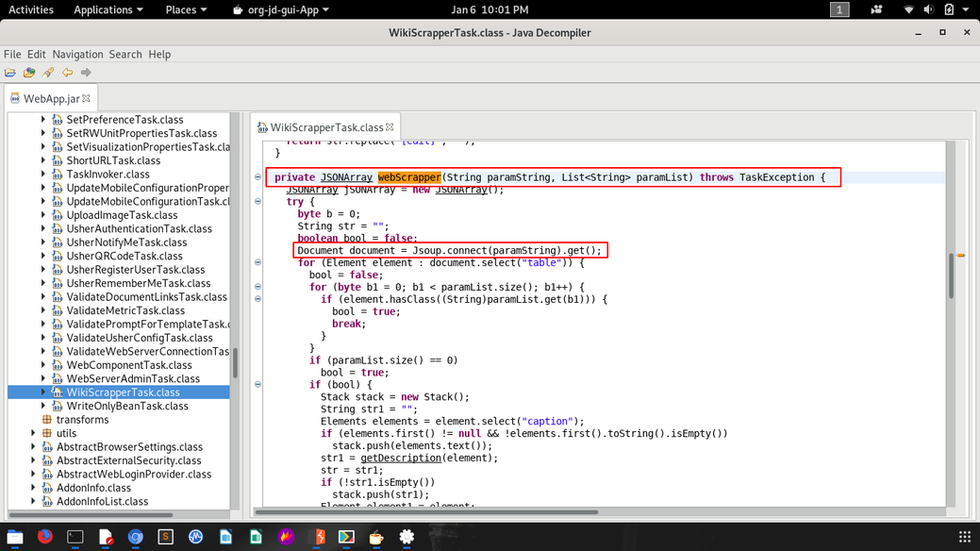Click the Search toolbar icon

pos(48,72)
